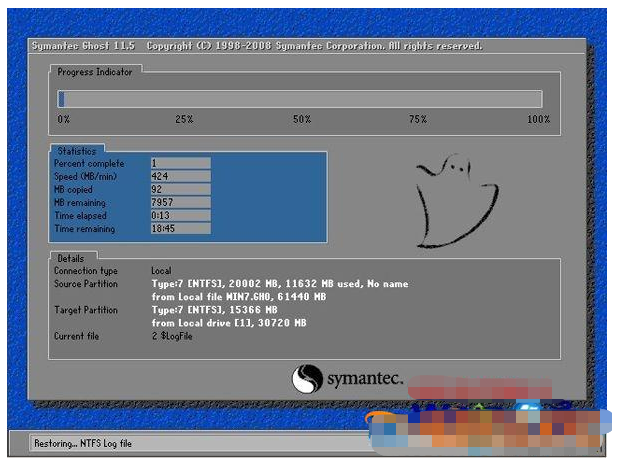Select the Speed (MB/min) value 424
The height and width of the screenshot is (458, 618).
pyautogui.click(x=181, y=176)
